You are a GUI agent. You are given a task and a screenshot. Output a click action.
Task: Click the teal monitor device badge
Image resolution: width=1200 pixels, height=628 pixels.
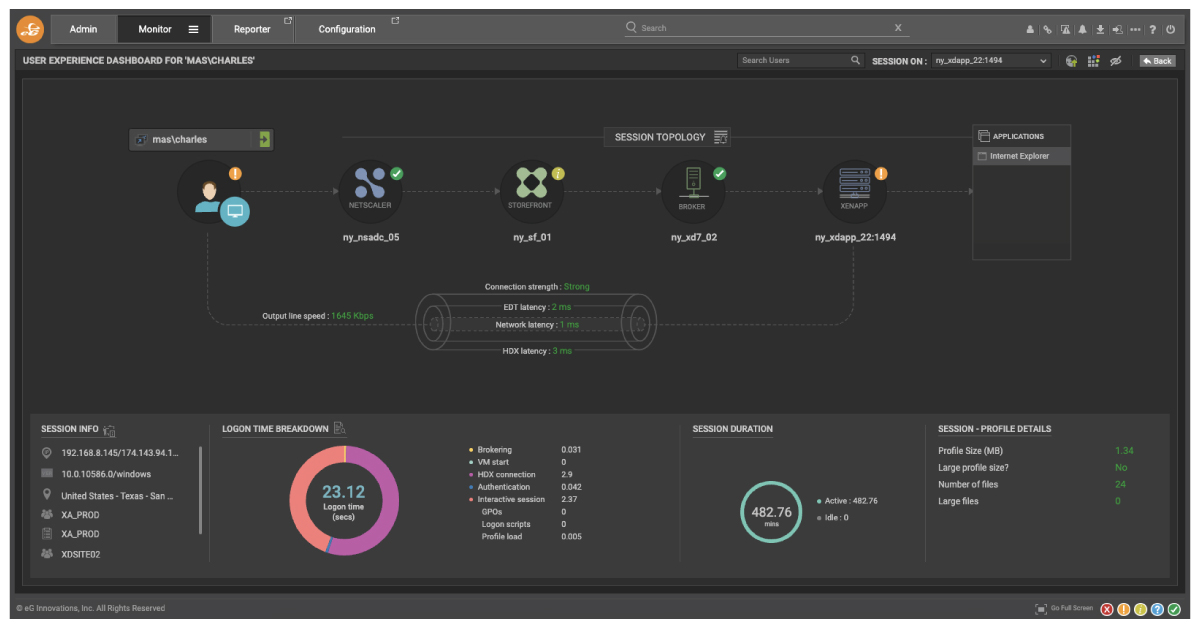coord(235,211)
